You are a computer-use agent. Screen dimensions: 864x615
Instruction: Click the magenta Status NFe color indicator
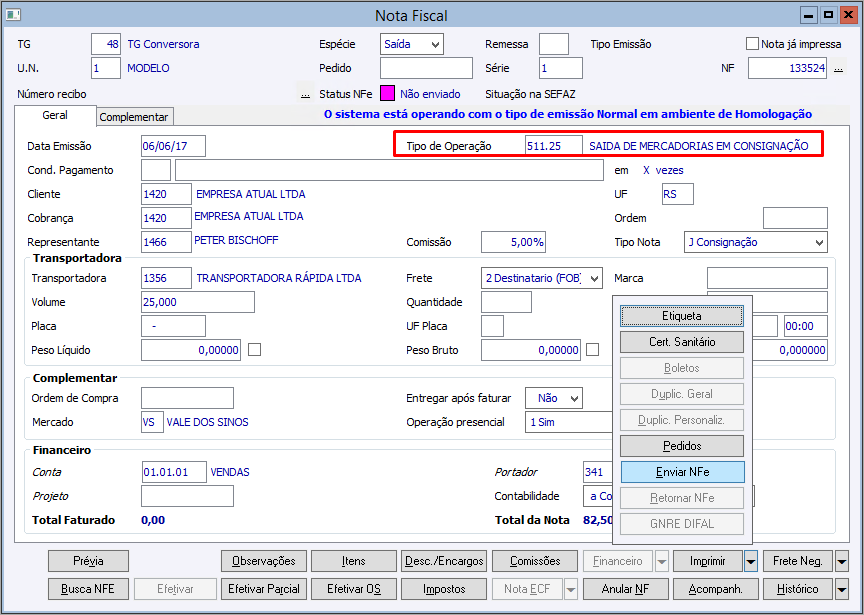387,94
